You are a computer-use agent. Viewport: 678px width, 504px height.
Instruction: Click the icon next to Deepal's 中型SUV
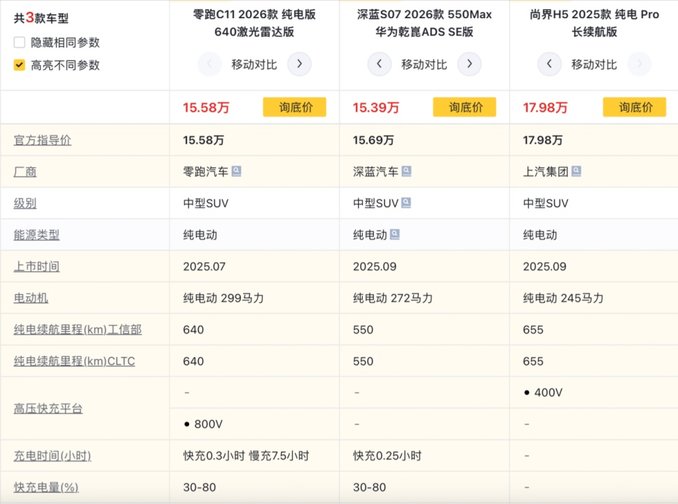[406, 203]
